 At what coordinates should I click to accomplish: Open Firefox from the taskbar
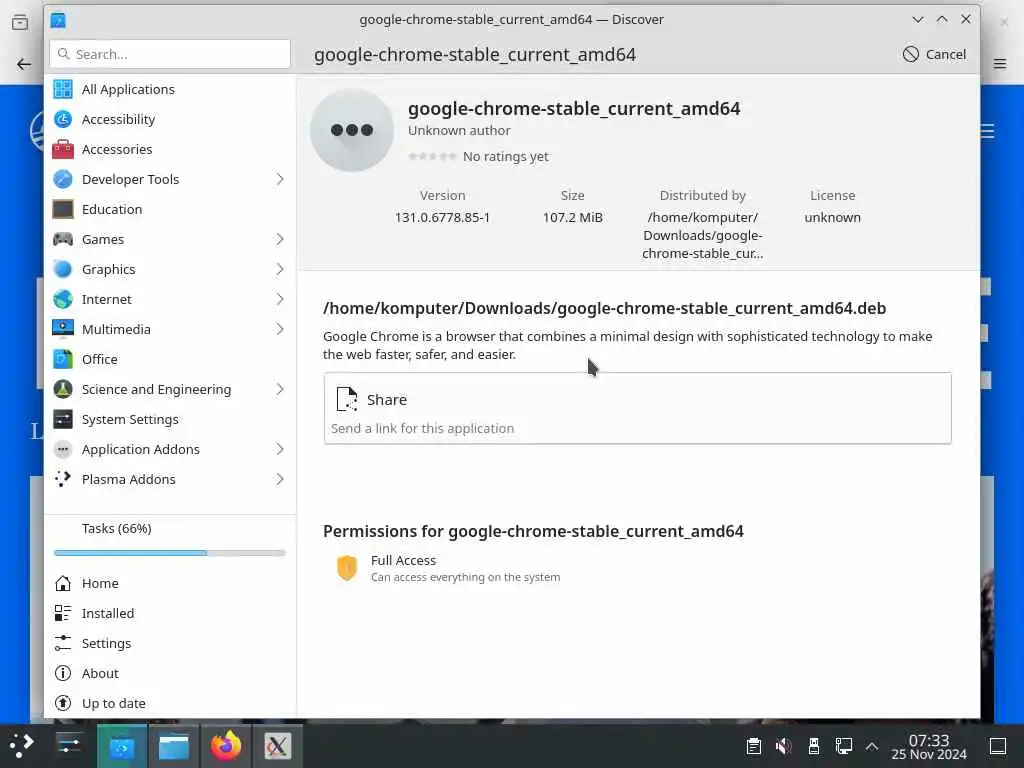226,746
